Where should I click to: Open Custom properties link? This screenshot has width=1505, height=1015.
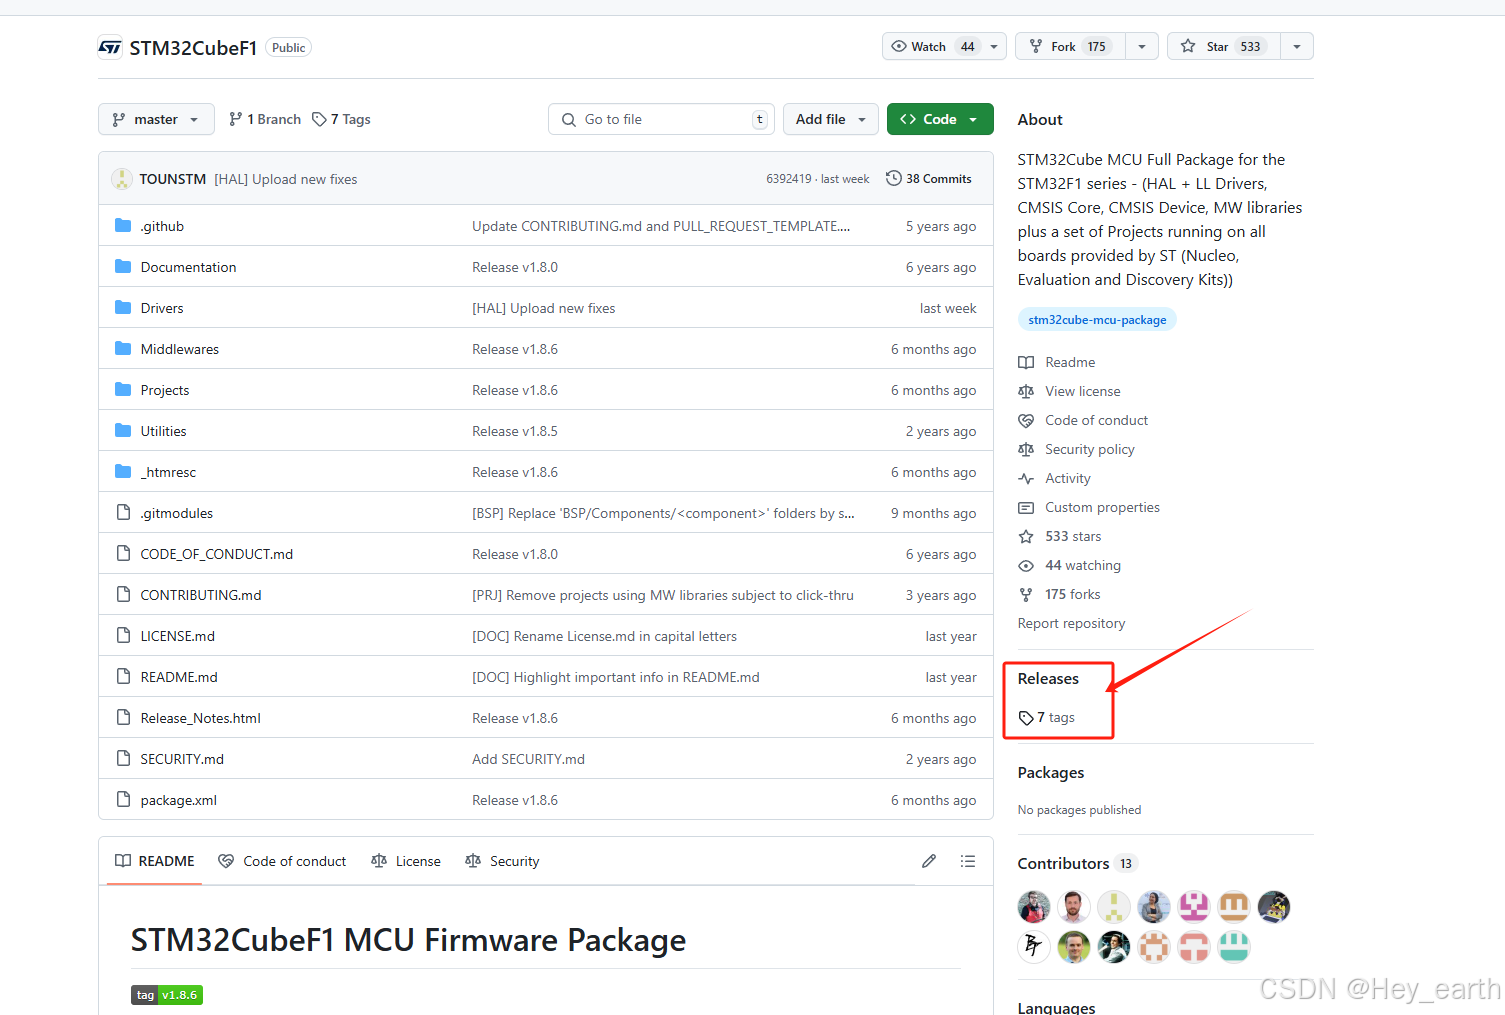1089,507
